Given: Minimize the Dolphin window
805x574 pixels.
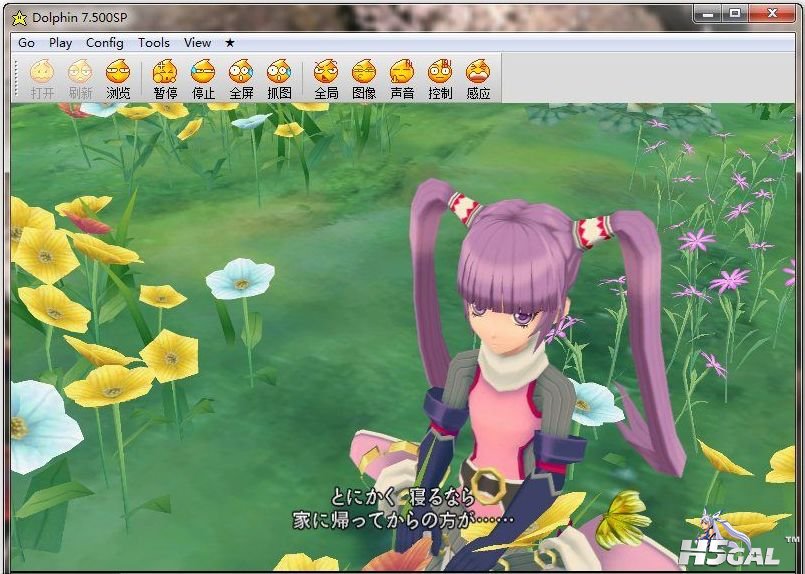Looking at the screenshot, I should pyautogui.click(x=708, y=14).
